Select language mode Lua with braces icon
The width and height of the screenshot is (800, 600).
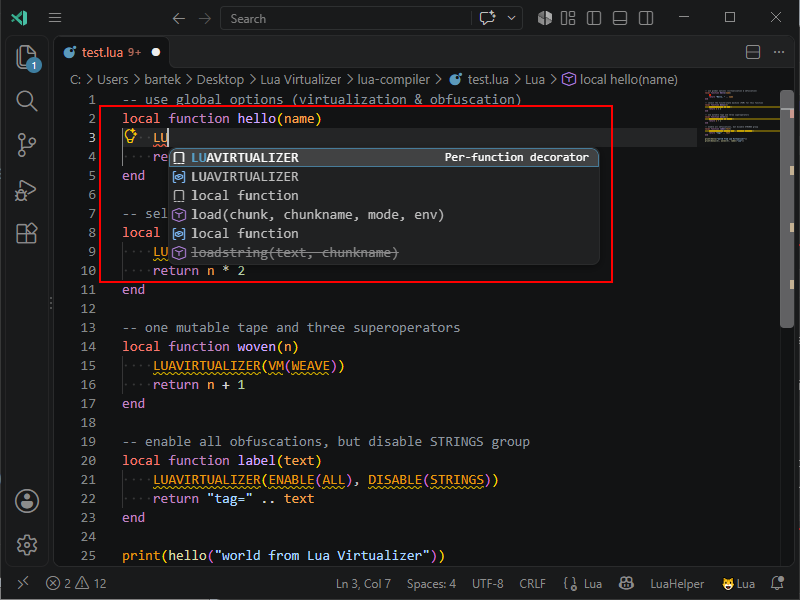click(583, 584)
